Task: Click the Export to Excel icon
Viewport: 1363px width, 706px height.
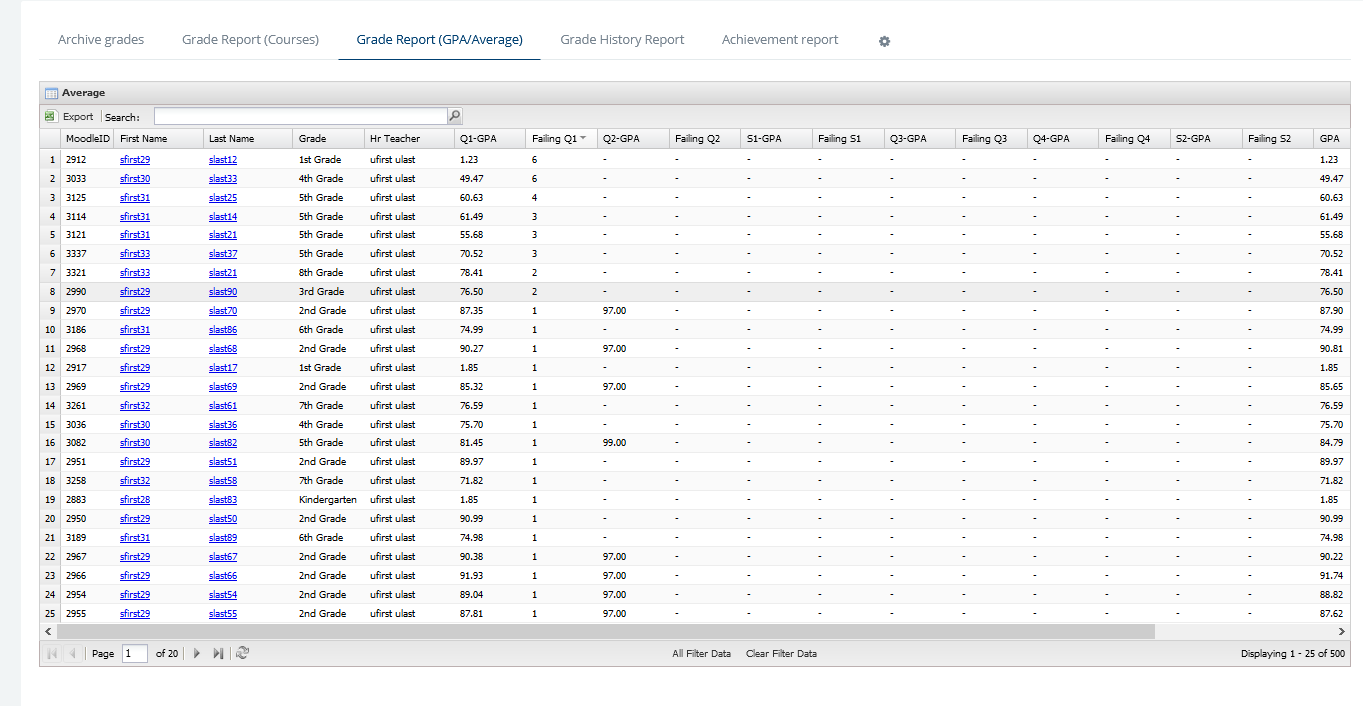Action: 50,117
